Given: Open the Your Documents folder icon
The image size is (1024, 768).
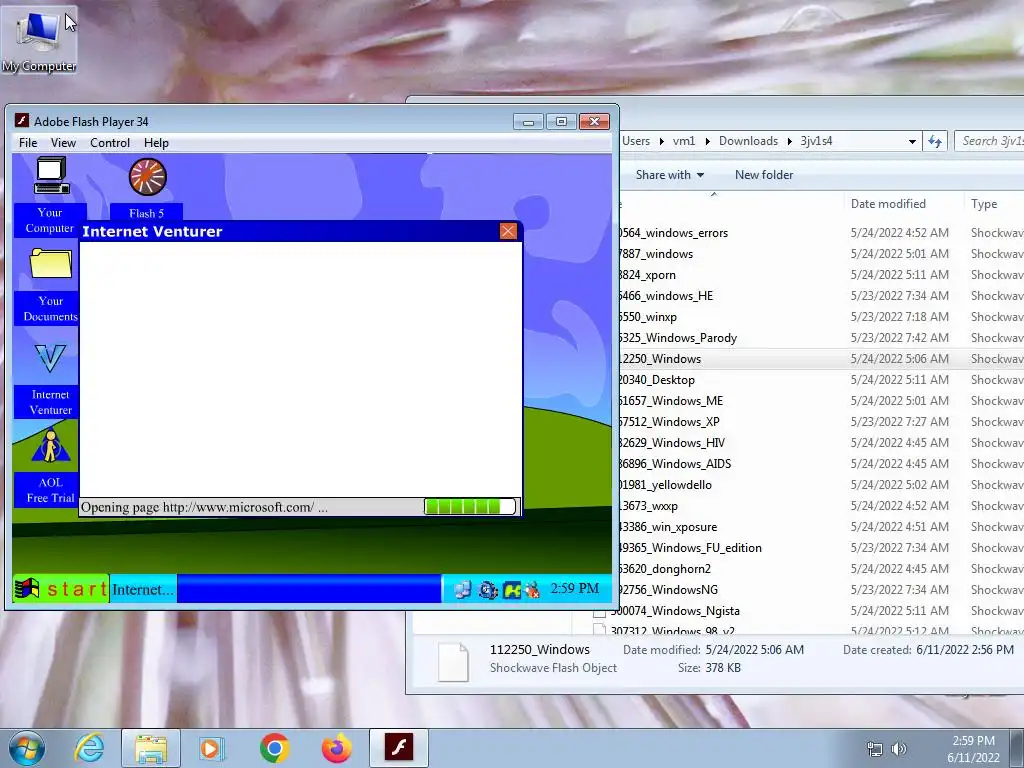Looking at the screenshot, I should pos(51,264).
